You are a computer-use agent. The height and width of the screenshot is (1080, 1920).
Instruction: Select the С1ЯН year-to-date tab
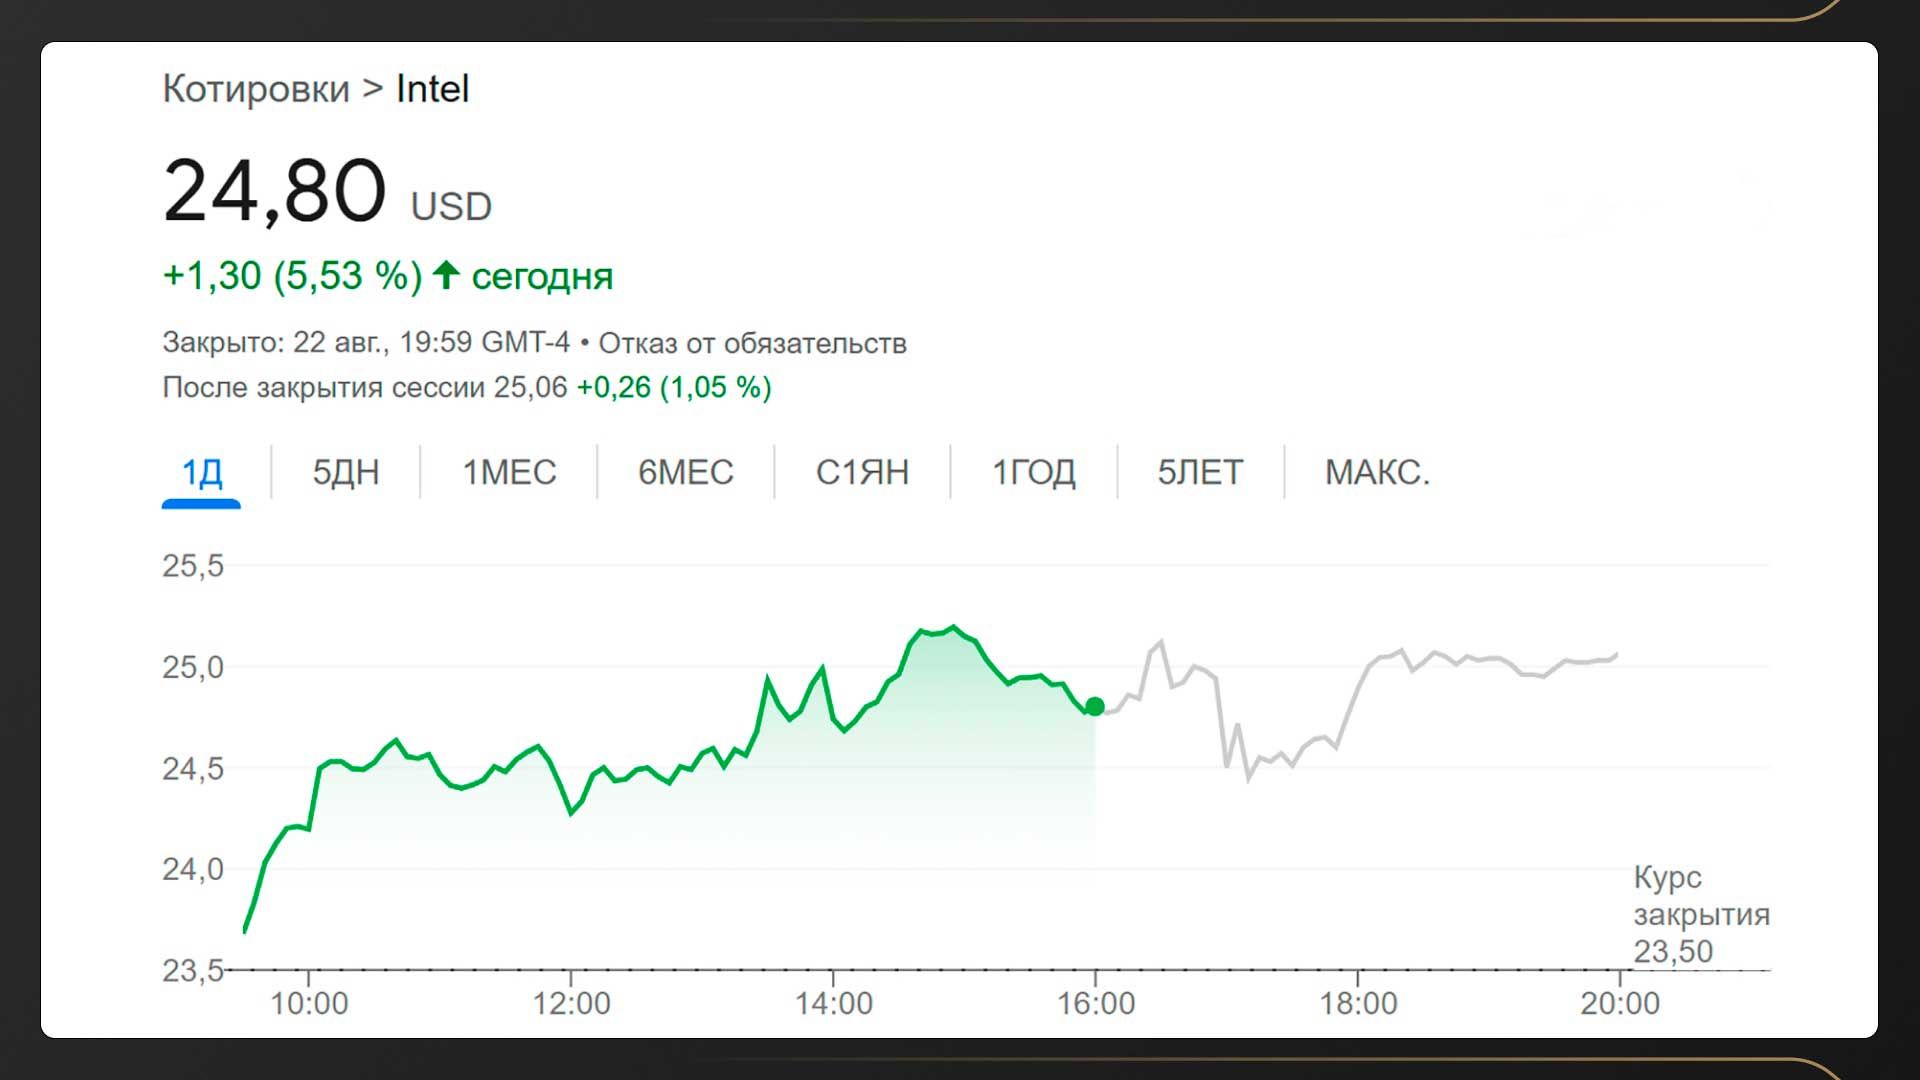(862, 472)
